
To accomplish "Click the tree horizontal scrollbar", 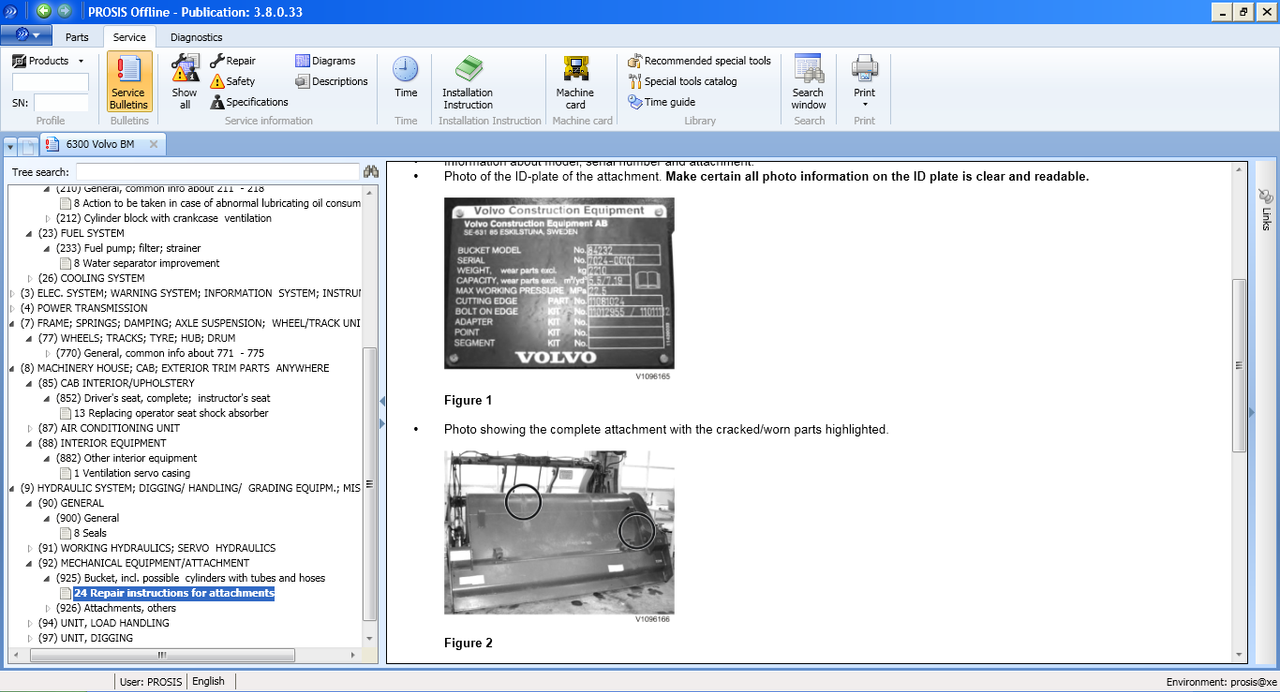I will (x=160, y=656).
